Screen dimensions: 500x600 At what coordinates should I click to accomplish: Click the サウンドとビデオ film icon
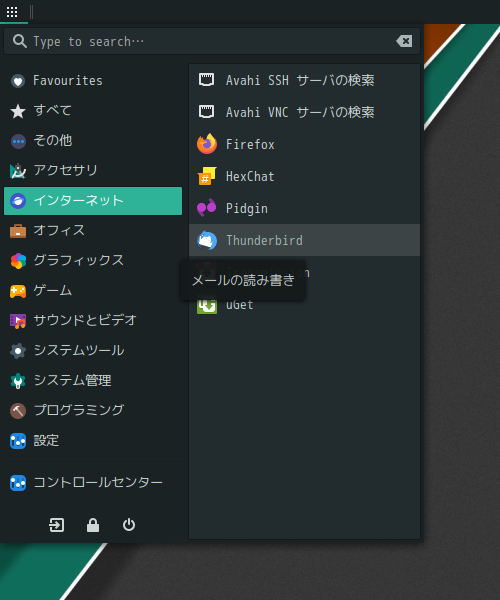point(18,321)
